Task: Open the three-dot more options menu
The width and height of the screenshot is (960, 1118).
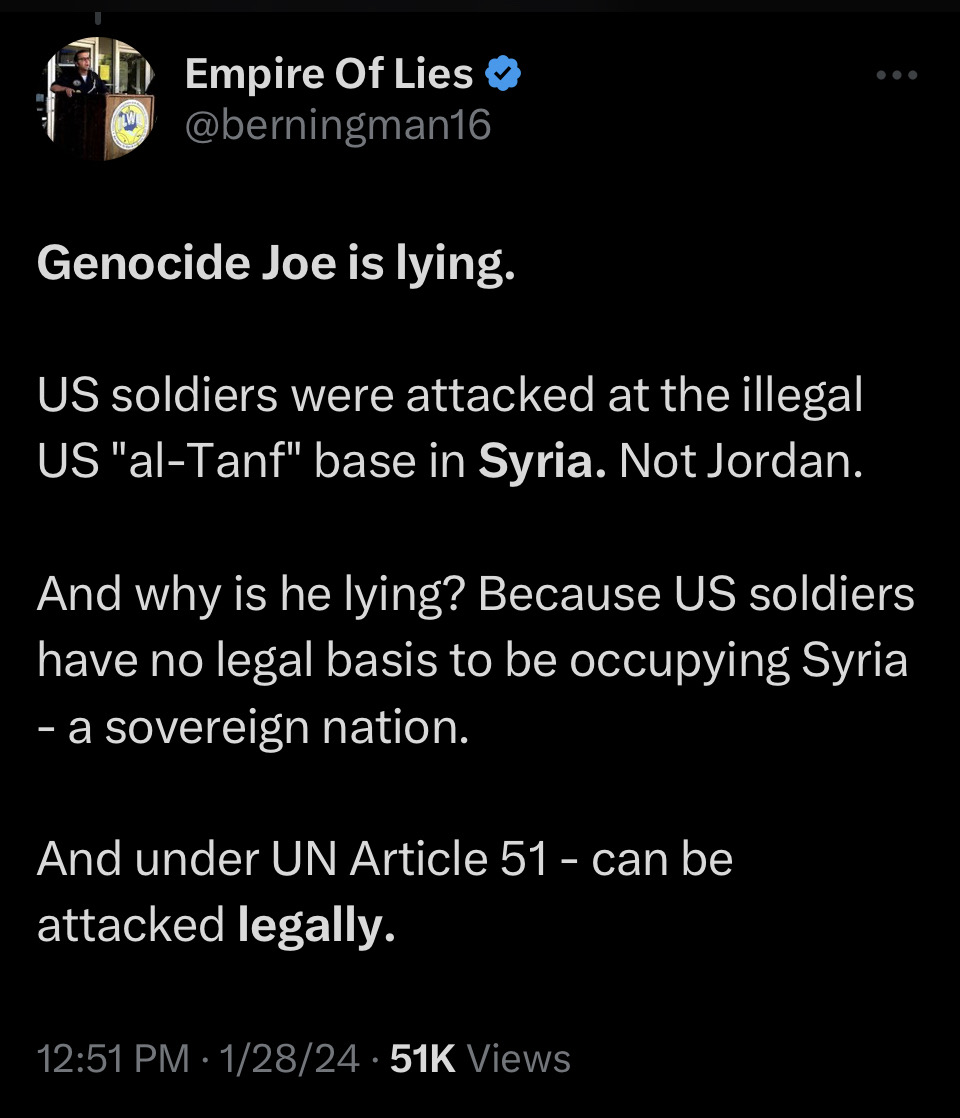Action: tap(897, 74)
